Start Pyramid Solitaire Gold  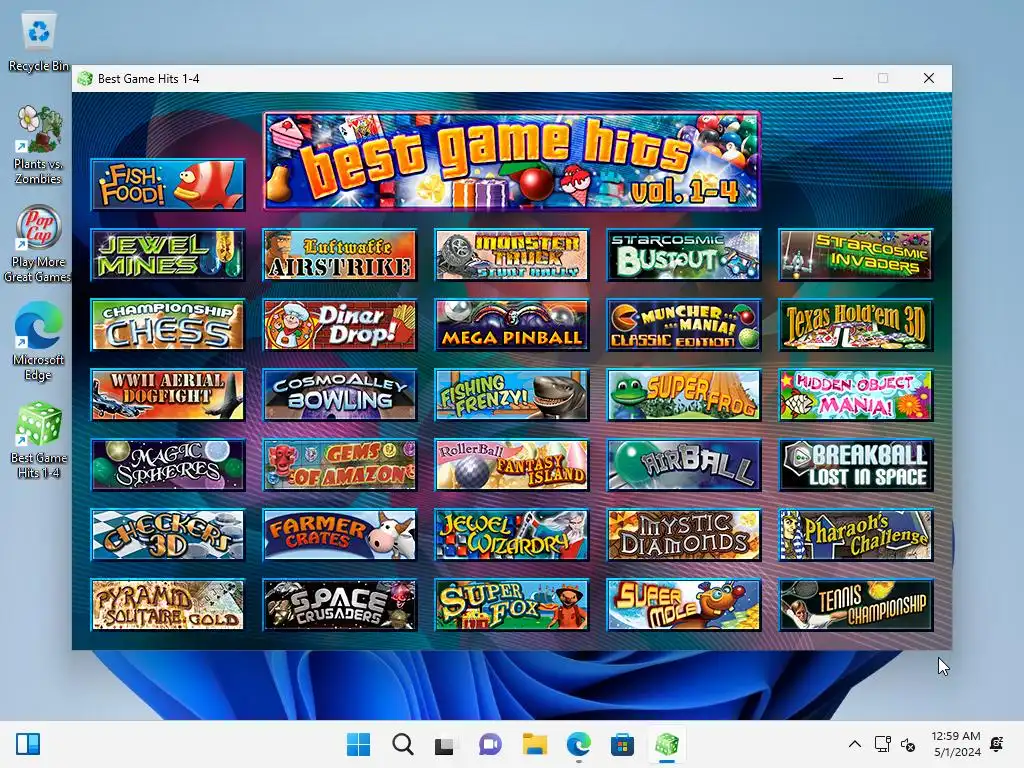pyautogui.click(x=168, y=605)
